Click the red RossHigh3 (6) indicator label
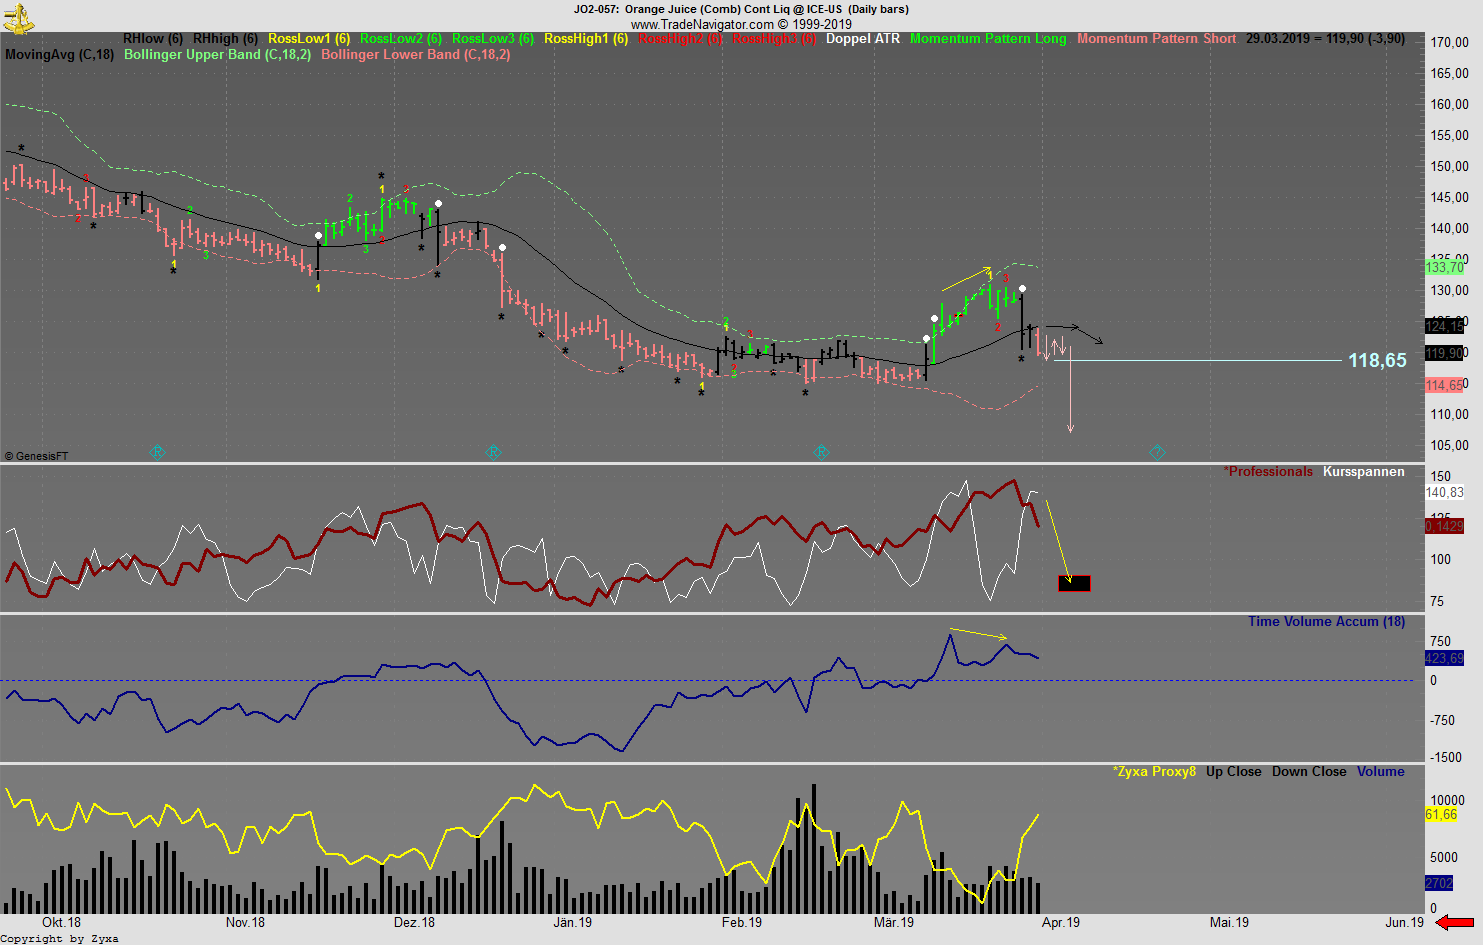 click(774, 39)
